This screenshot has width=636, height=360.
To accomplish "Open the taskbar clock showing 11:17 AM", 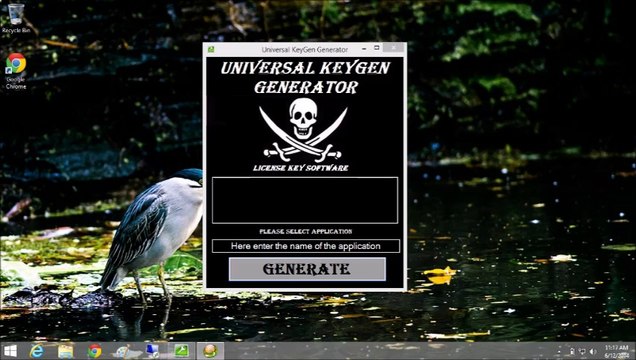I will tap(616, 351).
